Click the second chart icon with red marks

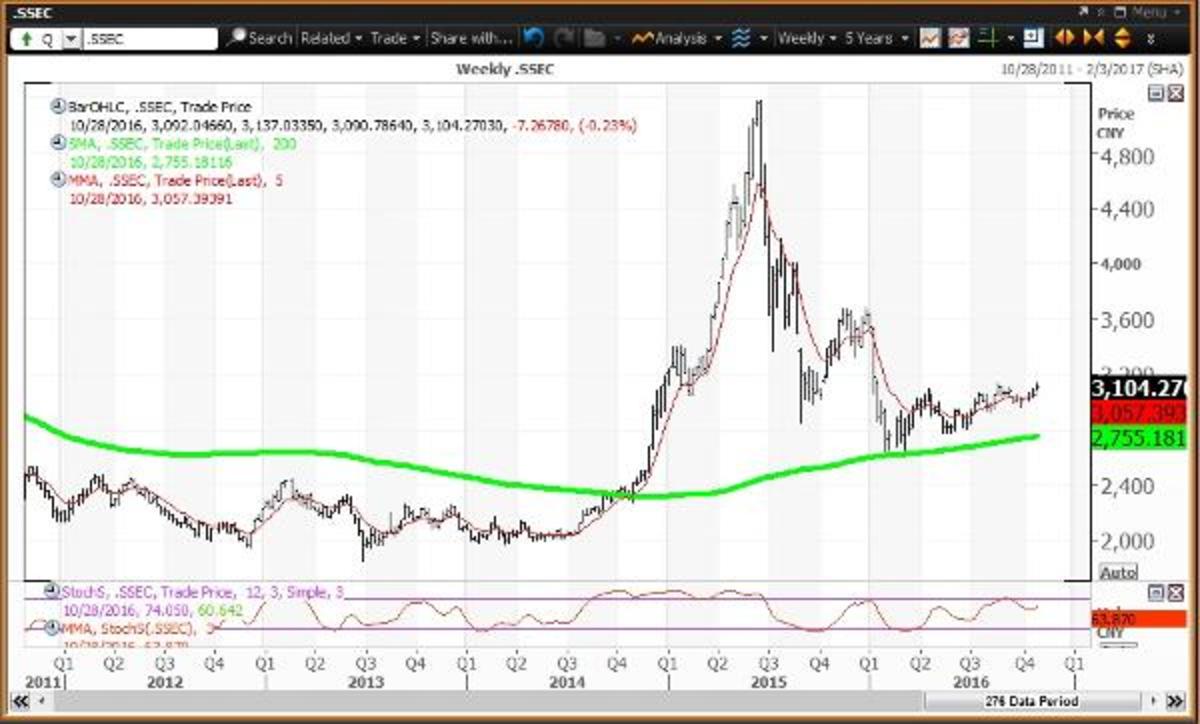click(x=958, y=38)
